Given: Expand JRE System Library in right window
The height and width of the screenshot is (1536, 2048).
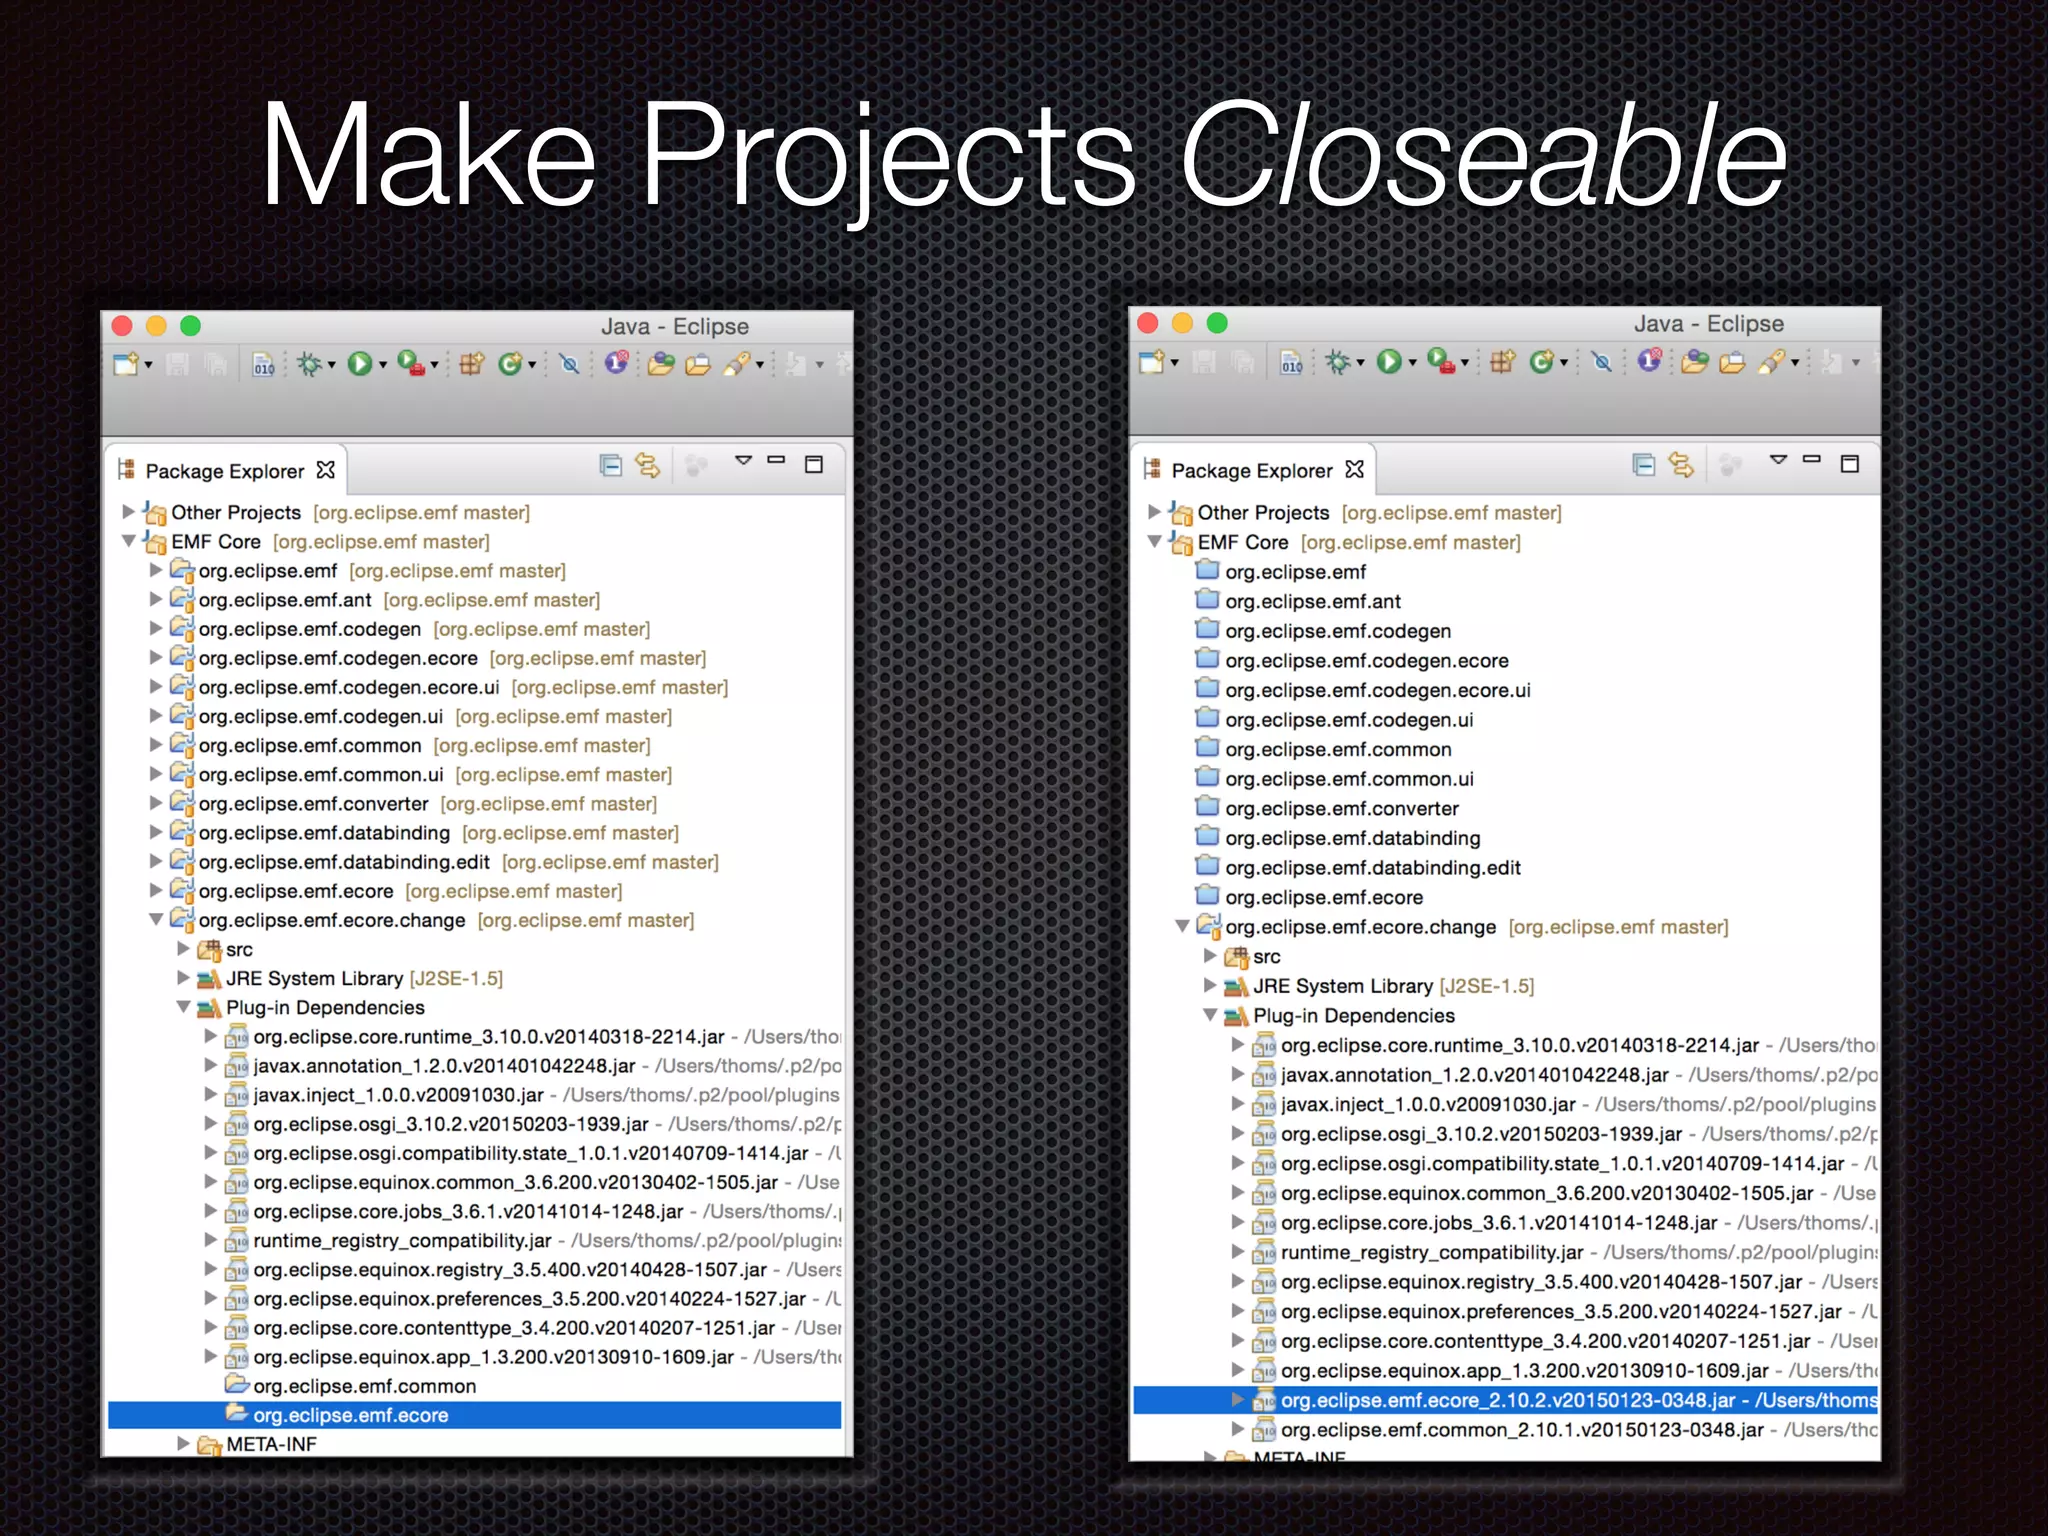Looking at the screenshot, I should pos(1210,985).
